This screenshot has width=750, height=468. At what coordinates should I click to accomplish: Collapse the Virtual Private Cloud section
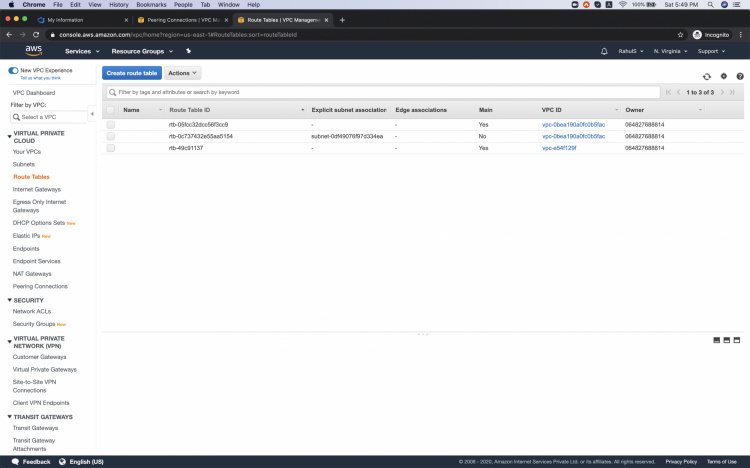point(10,136)
